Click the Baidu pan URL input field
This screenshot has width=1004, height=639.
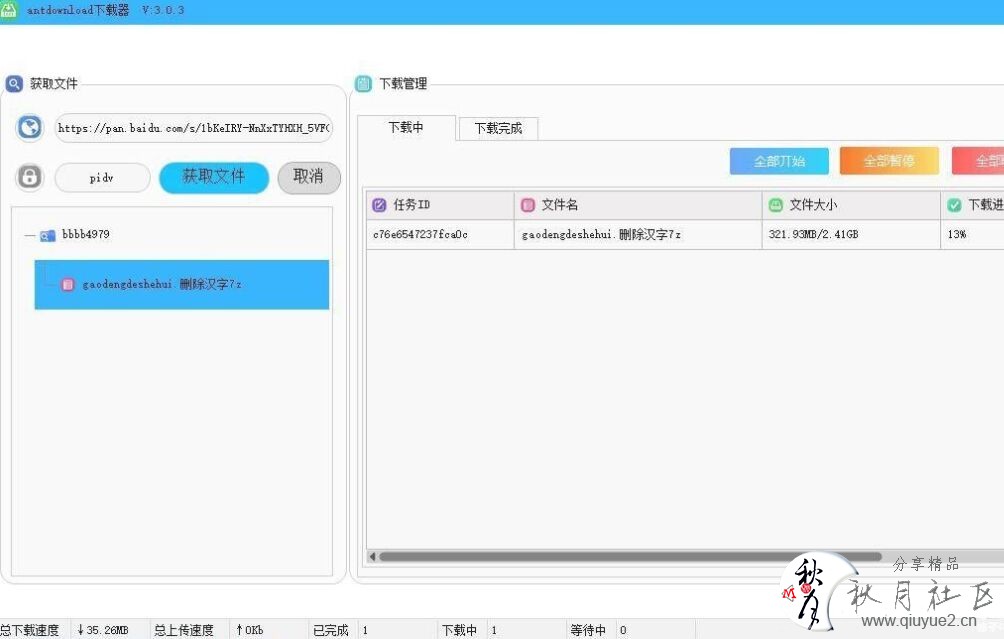tap(193, 128)
